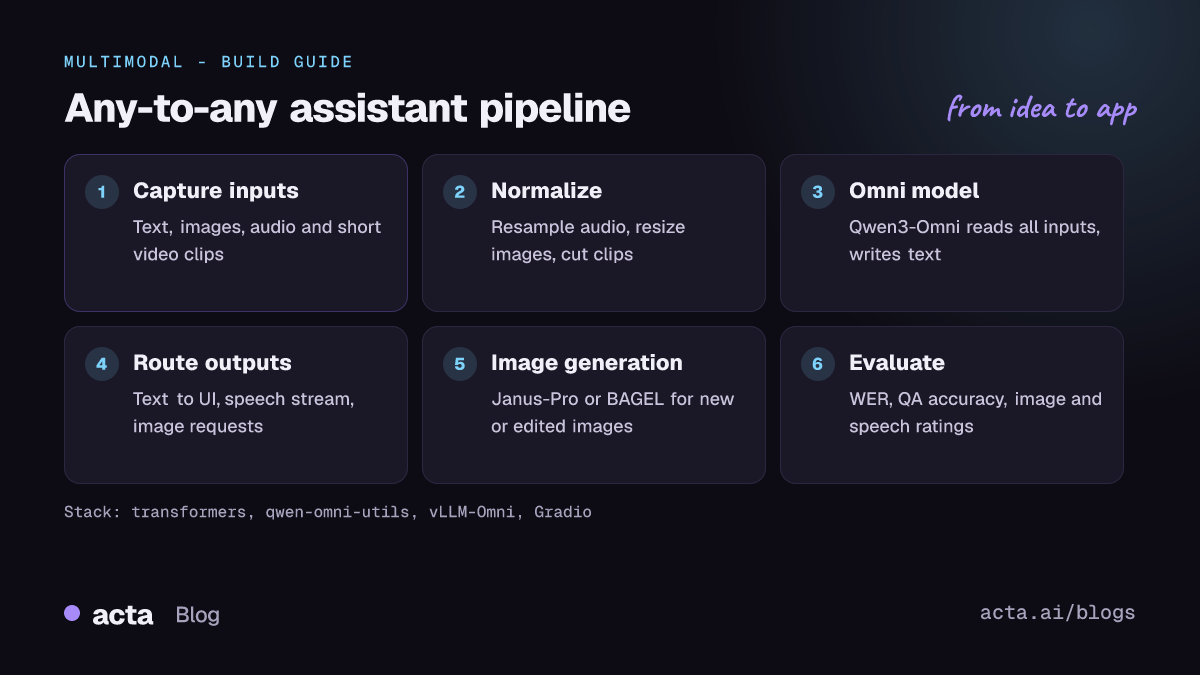Click the step 1 number badge
The image size is (1200, 675).
point(102,192)
